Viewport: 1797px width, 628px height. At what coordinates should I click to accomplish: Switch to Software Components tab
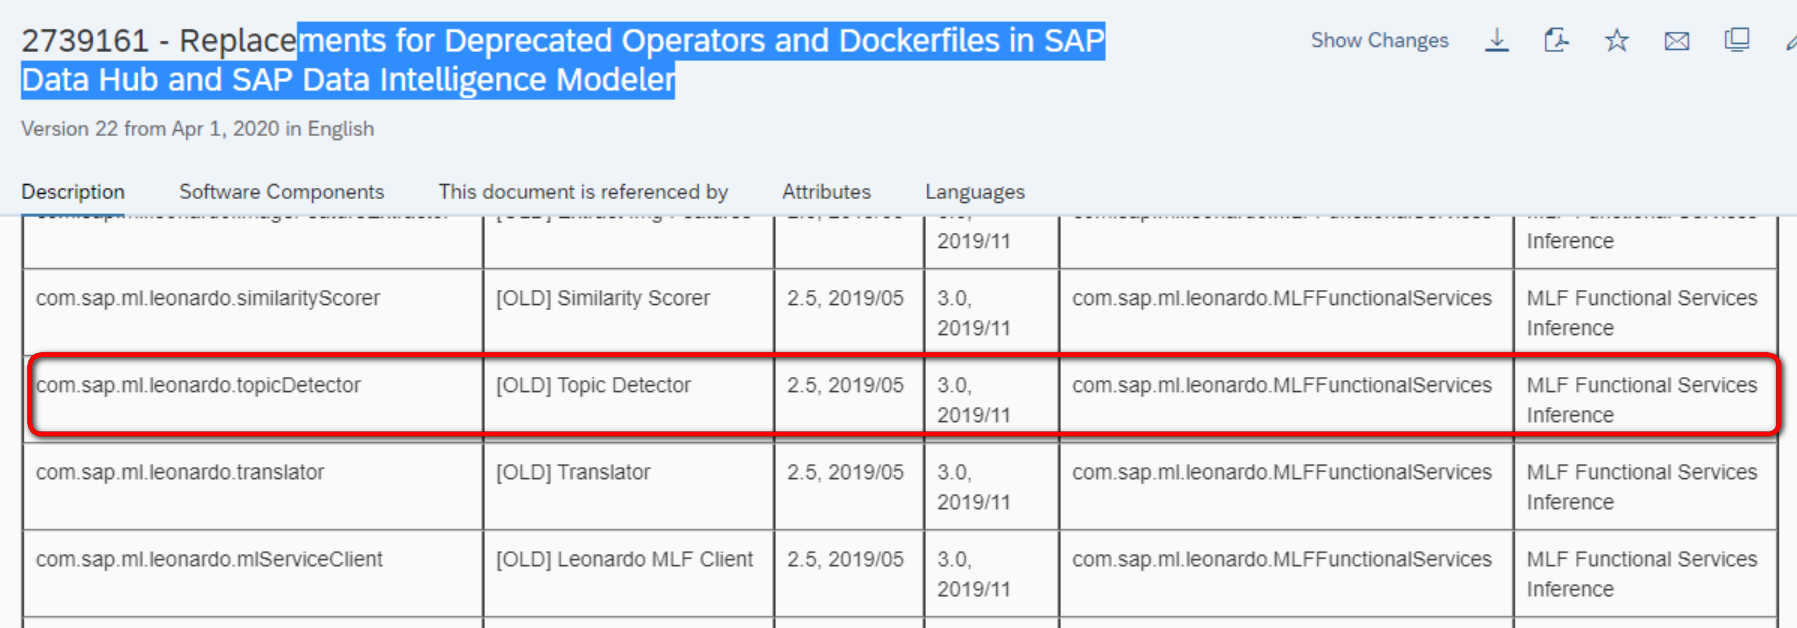(281, 191)
